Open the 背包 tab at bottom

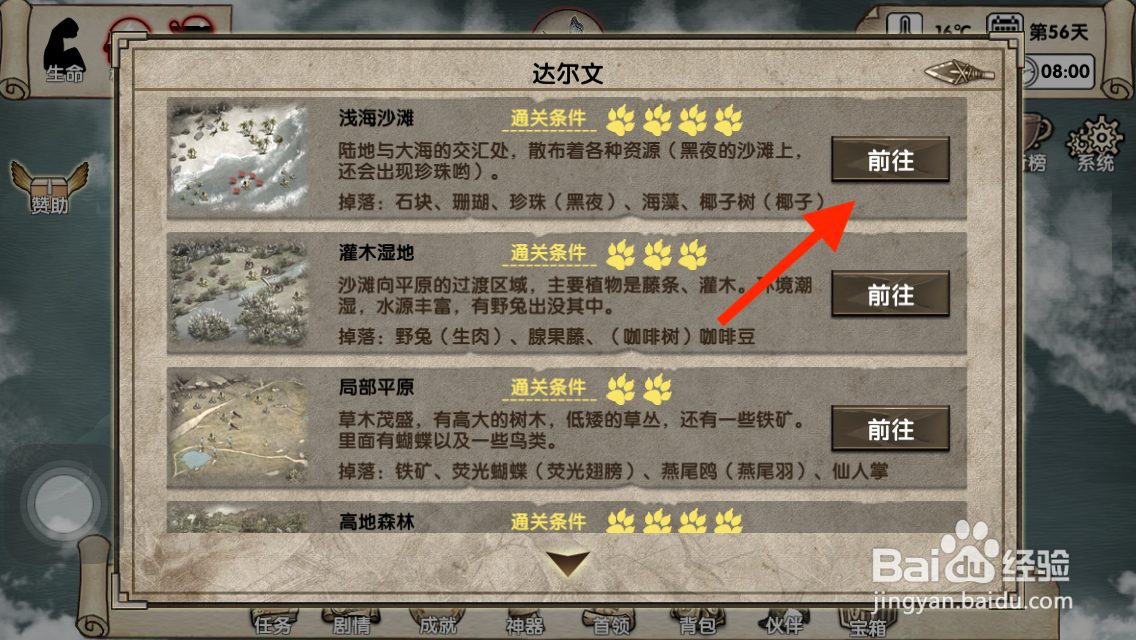(x=697, y=623)
